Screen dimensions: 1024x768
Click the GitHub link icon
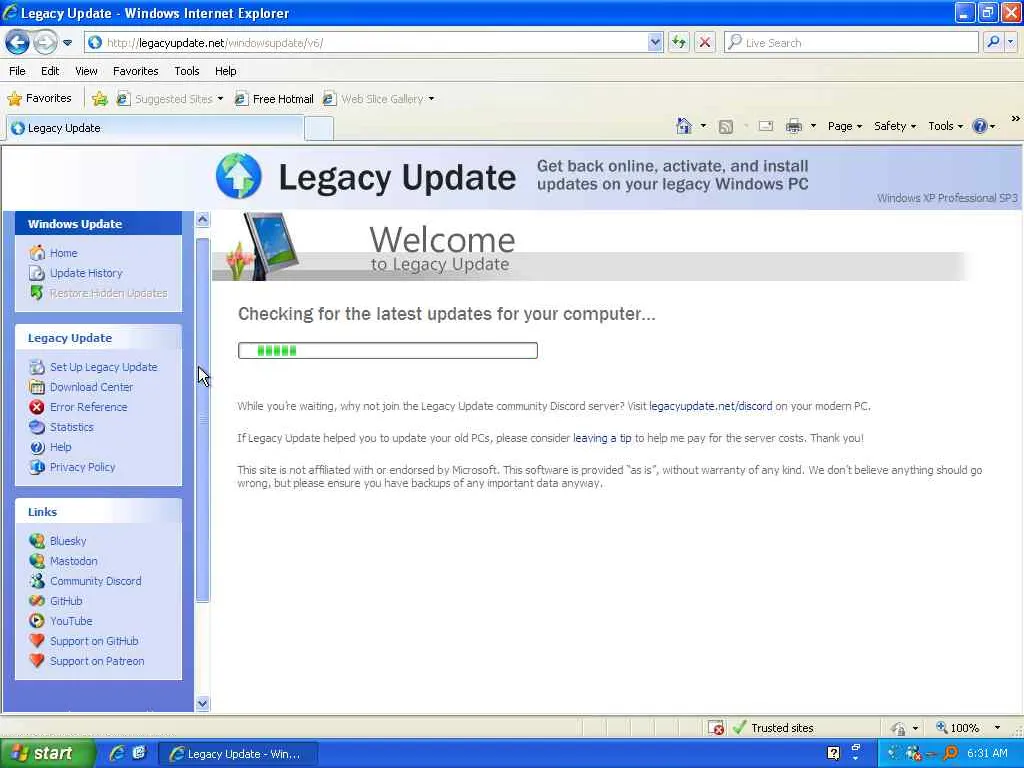coord(37,601)
